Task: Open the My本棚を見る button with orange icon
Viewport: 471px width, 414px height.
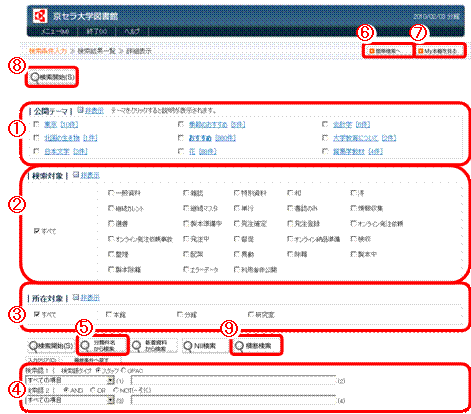Action: (440, 51)
